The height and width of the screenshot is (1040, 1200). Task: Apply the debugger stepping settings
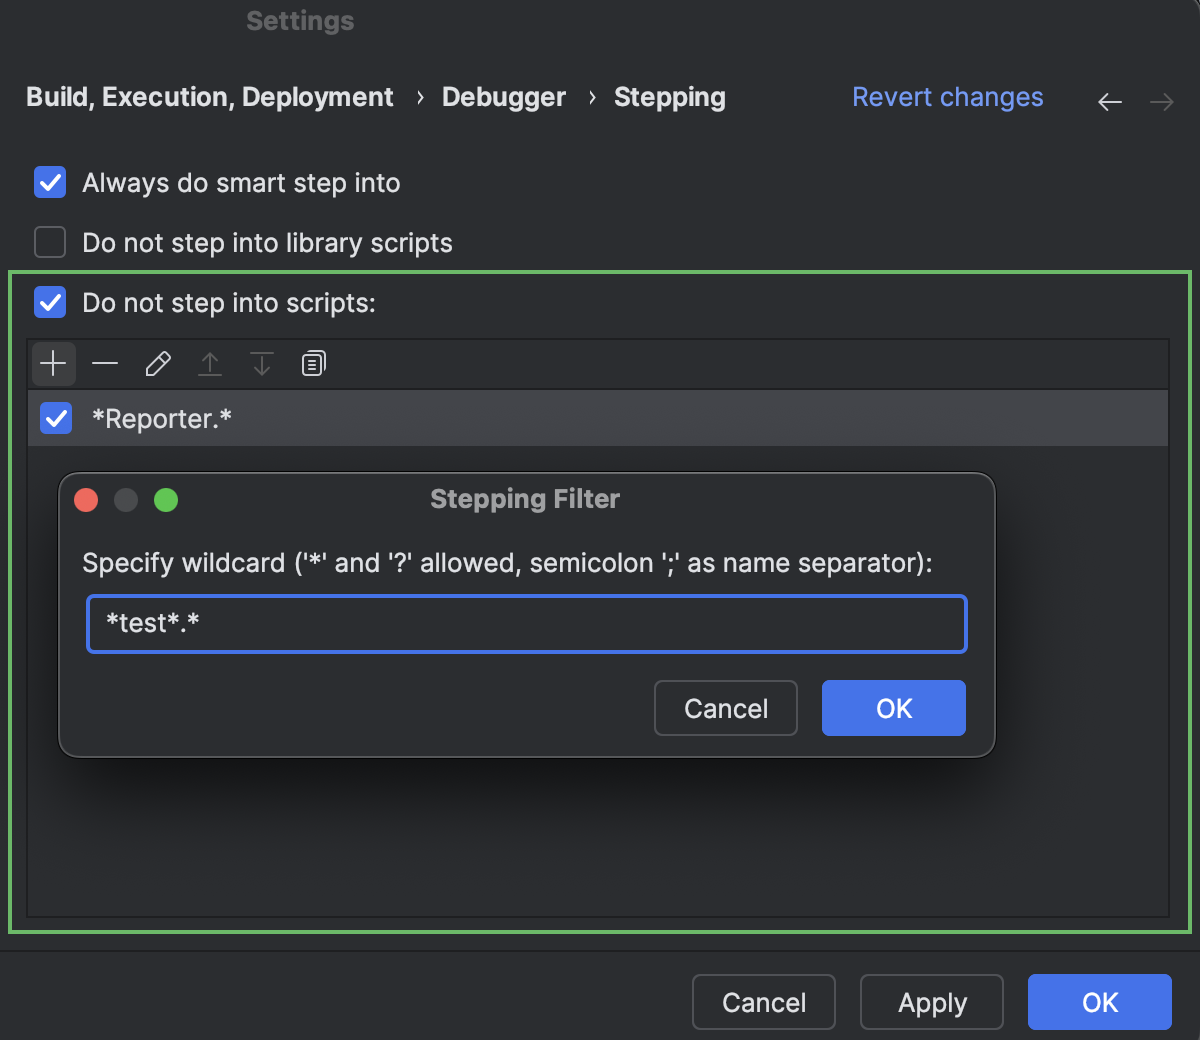[931, 1002]
